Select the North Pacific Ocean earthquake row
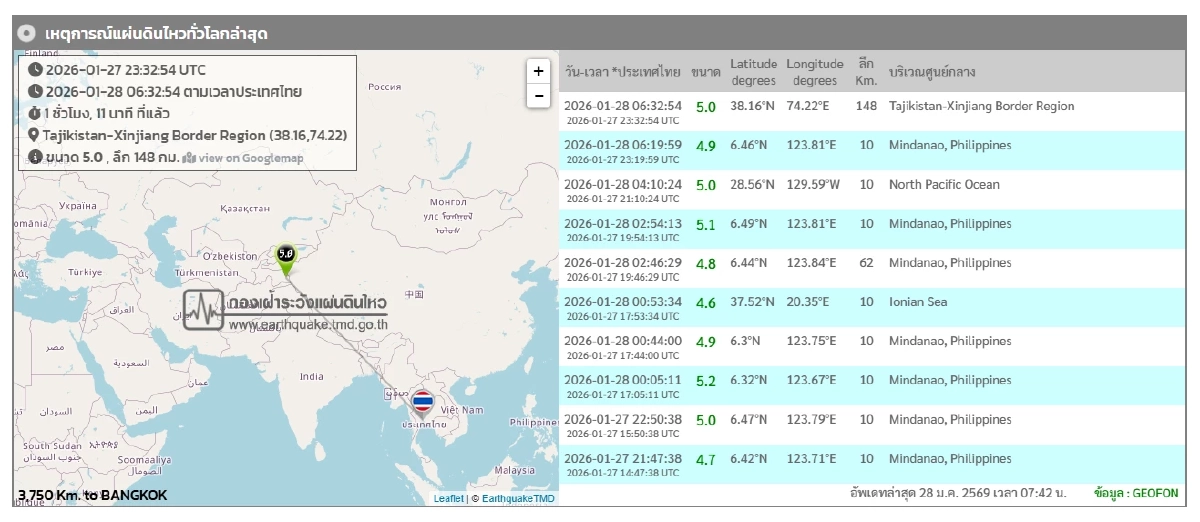Viewport: 1200px width, 522px height. pyautogui.click(x=870, y=189)
